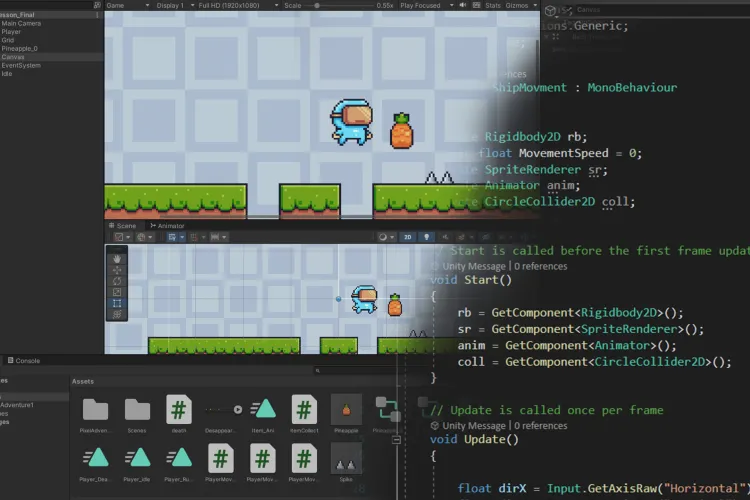Toggle scene lighting bulb button
The image size is (750, 500).
427,237
